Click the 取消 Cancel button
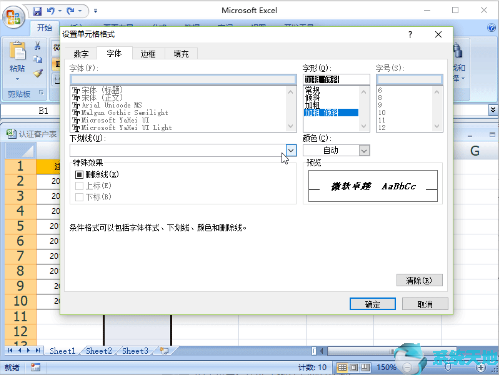 (x=425, y=304)
